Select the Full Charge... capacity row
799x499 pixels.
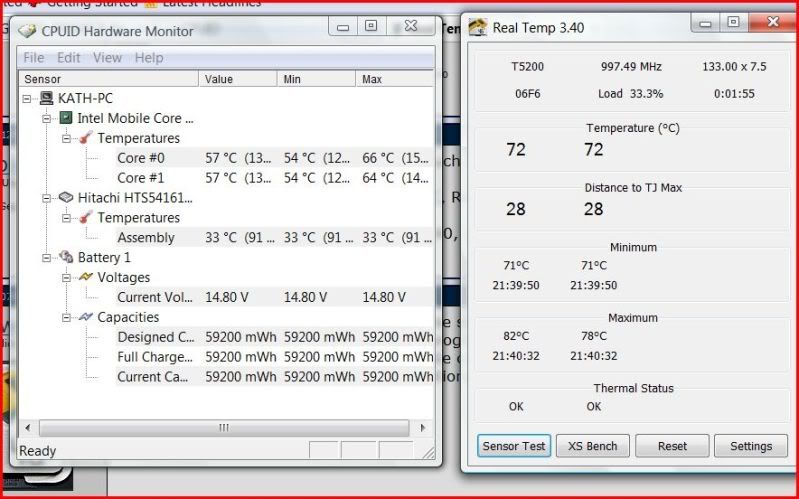click(x=274, y=356)
